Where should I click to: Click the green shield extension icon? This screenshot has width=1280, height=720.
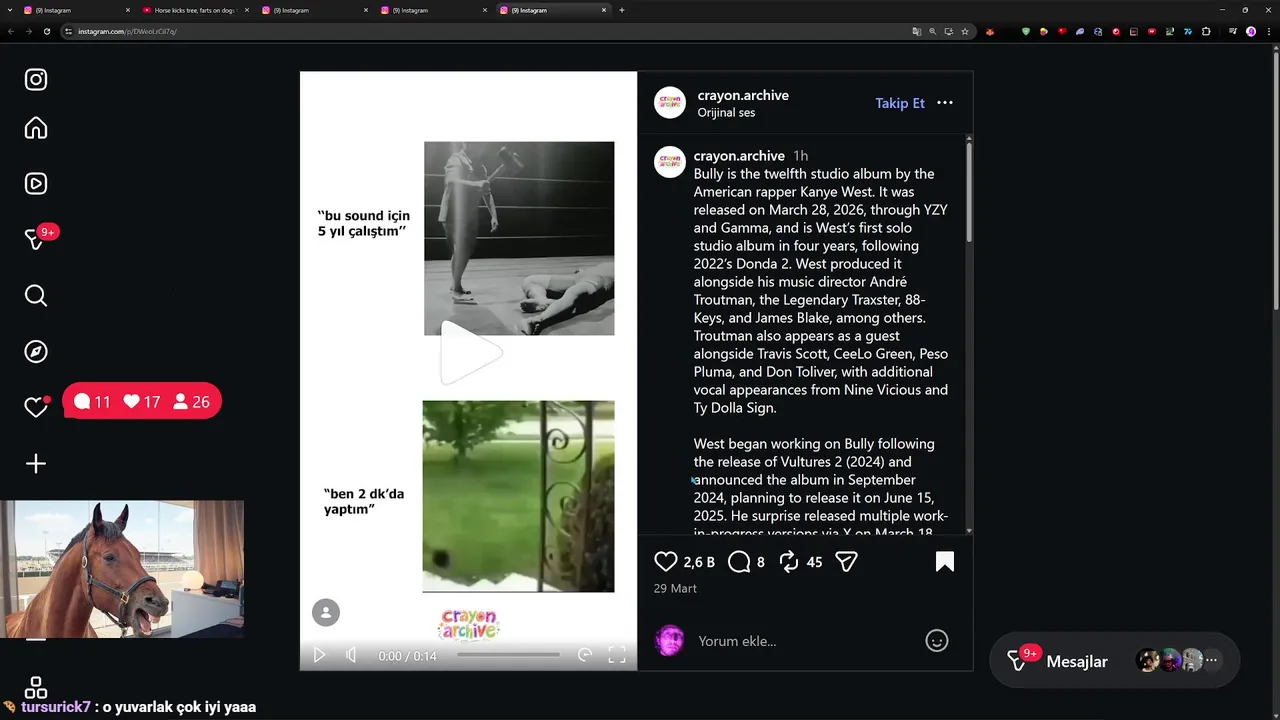pos(1026,31)
